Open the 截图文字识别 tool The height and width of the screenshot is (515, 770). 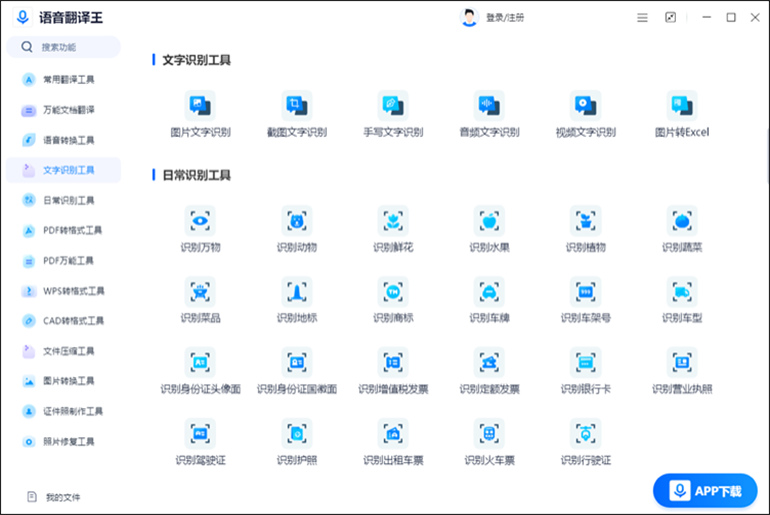pos(297,114)
